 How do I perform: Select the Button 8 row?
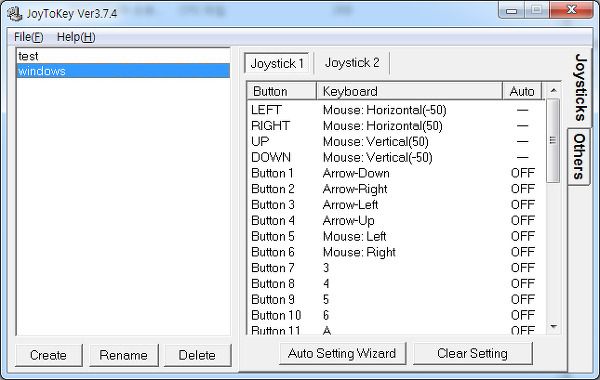click(396, 284)
